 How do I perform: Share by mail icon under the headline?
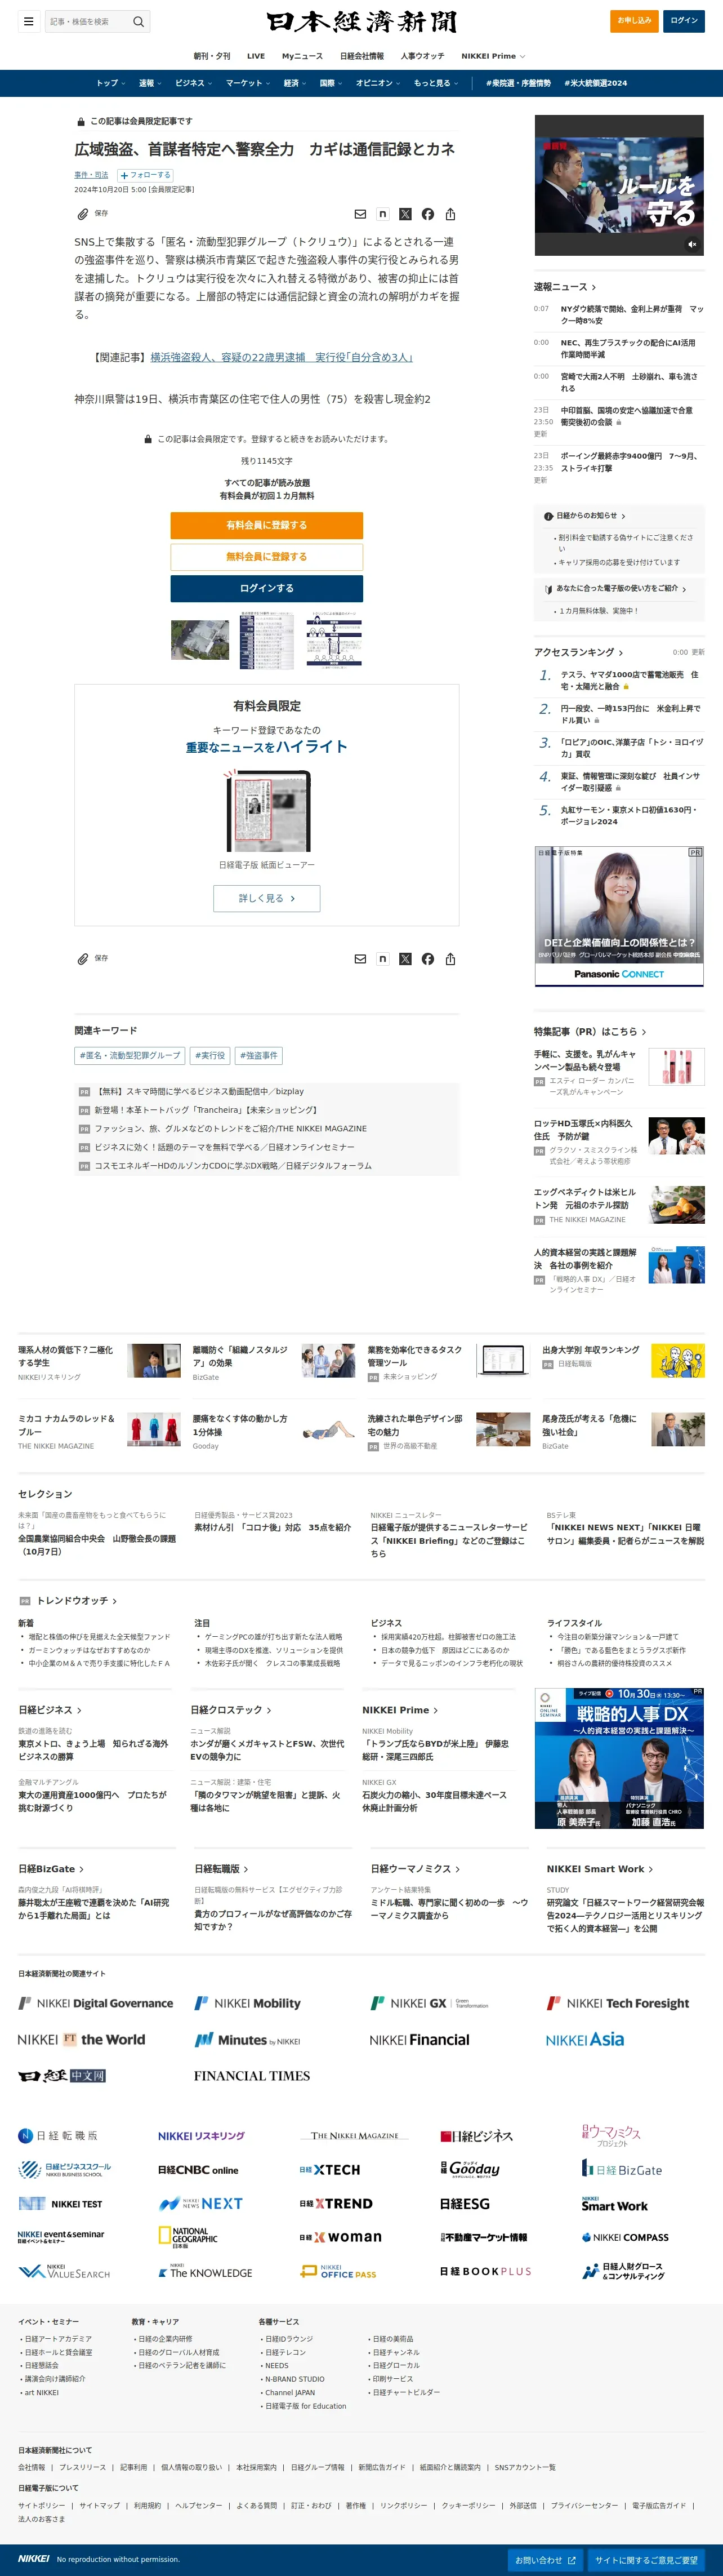click(x=360, y=214)
